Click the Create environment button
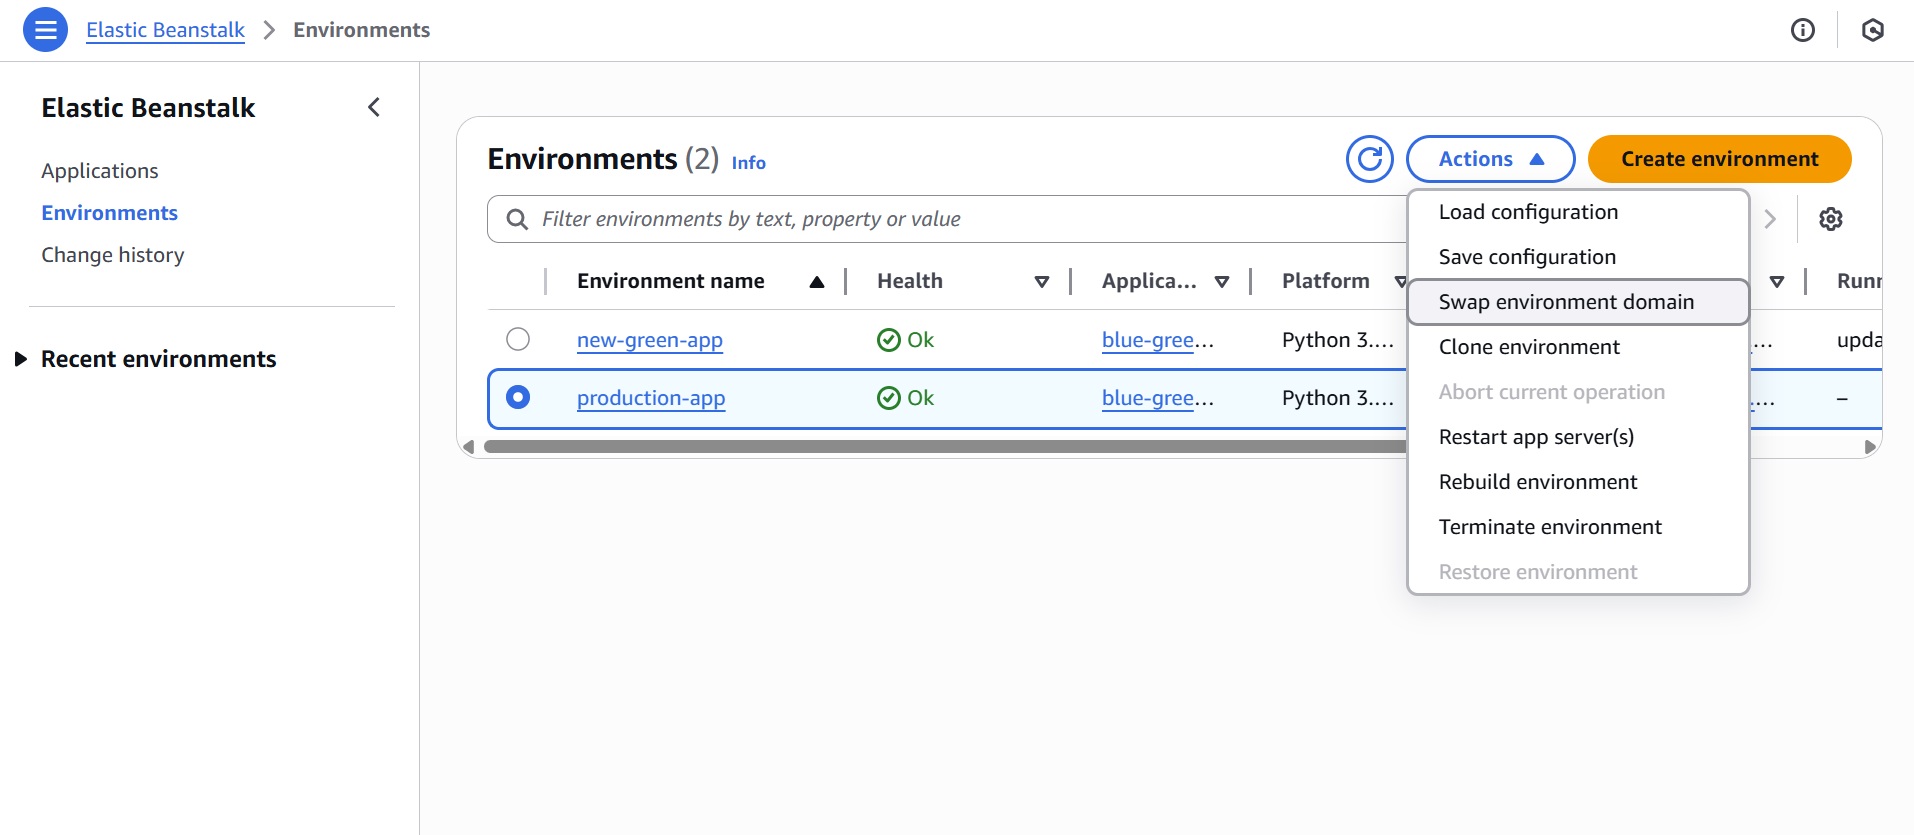This screenshot has width=1914, height=835. (x=1719, y=159)
